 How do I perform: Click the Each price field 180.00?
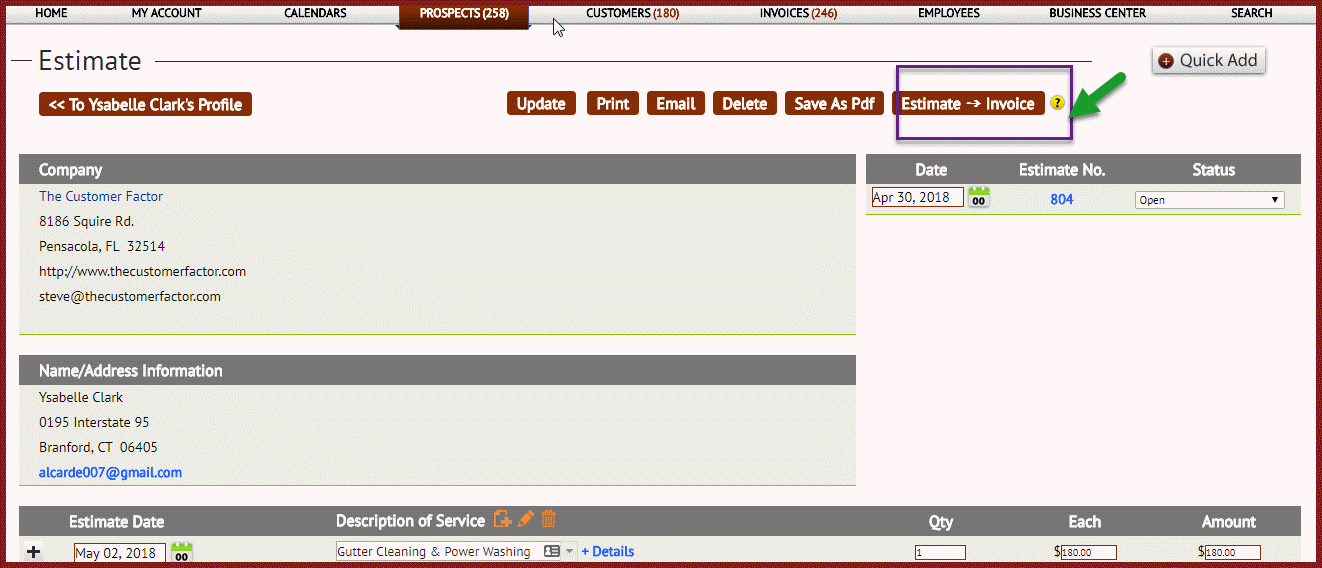point(1088,552)
